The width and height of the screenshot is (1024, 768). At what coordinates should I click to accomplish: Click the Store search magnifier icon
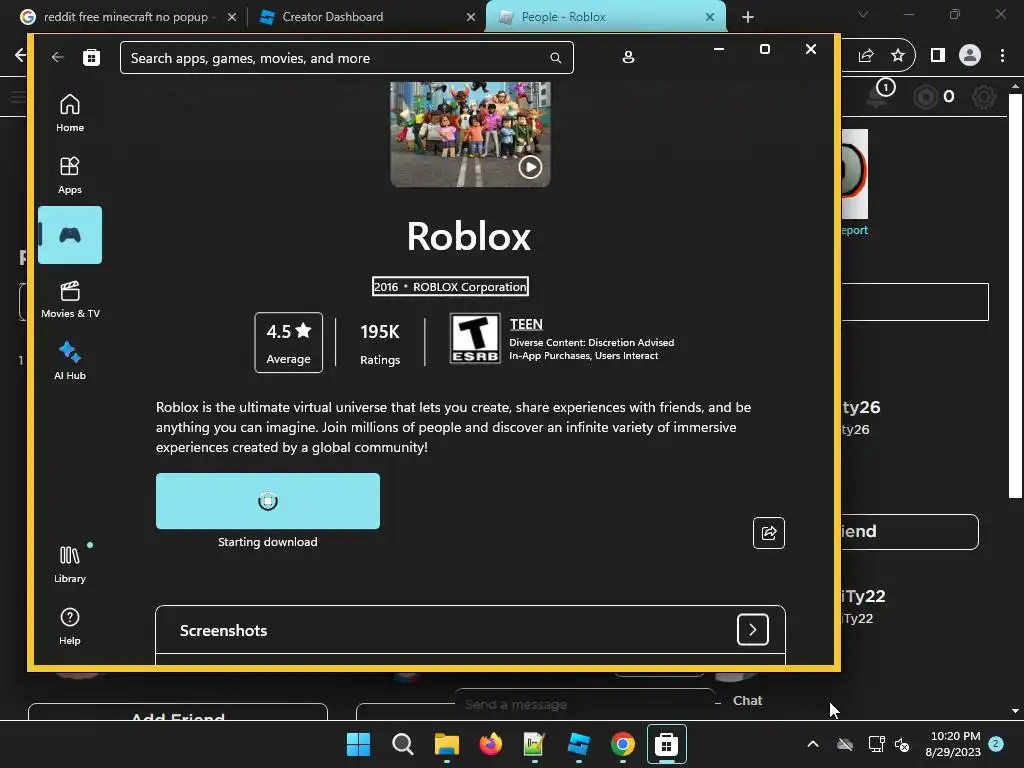tap(556, 58)
